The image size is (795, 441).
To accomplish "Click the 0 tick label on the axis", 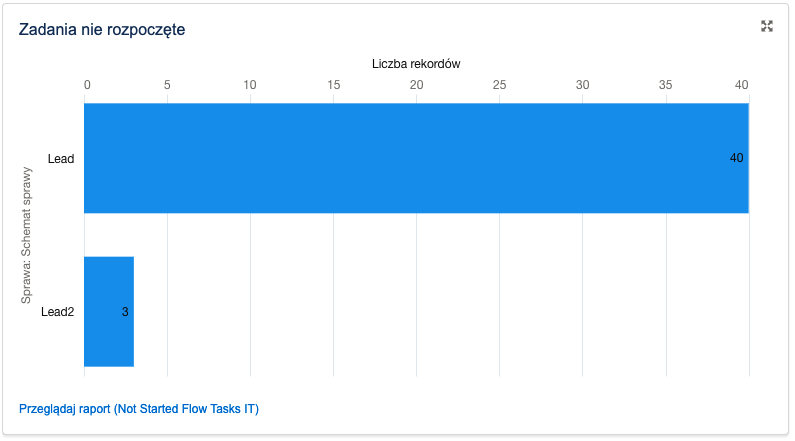I will (x=87, y=85).
